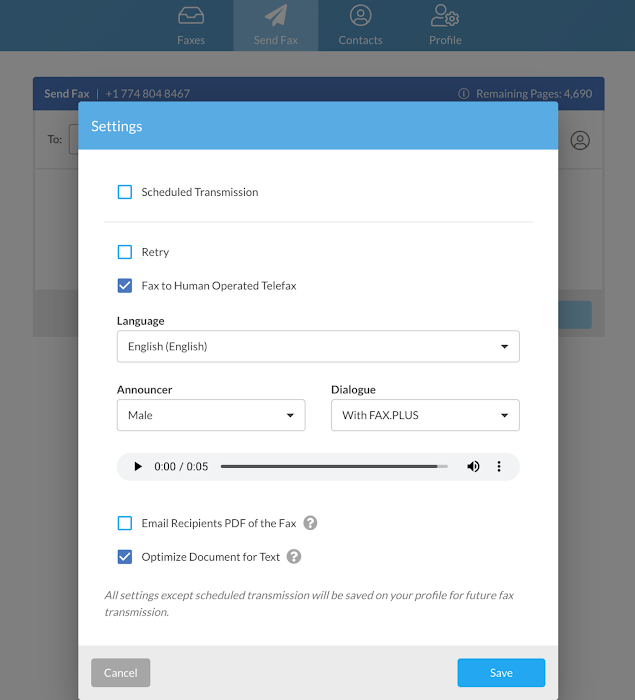Open the Faxes inbox icon
This screenshot has width=635, height=700.
(190, 17)
